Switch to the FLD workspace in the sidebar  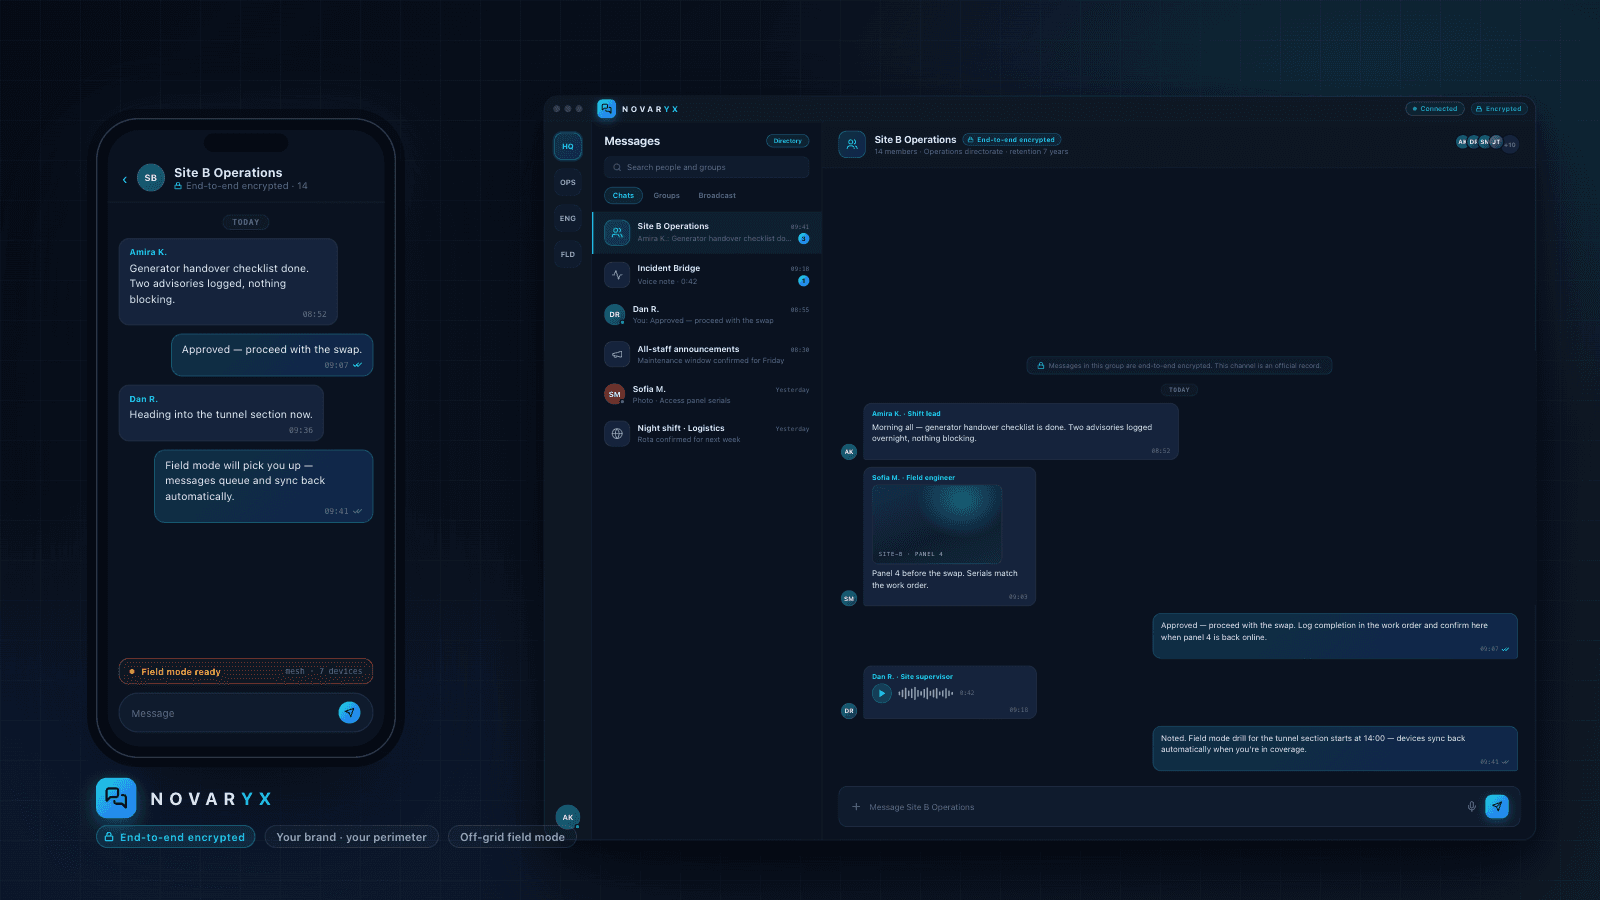point(568,254)
